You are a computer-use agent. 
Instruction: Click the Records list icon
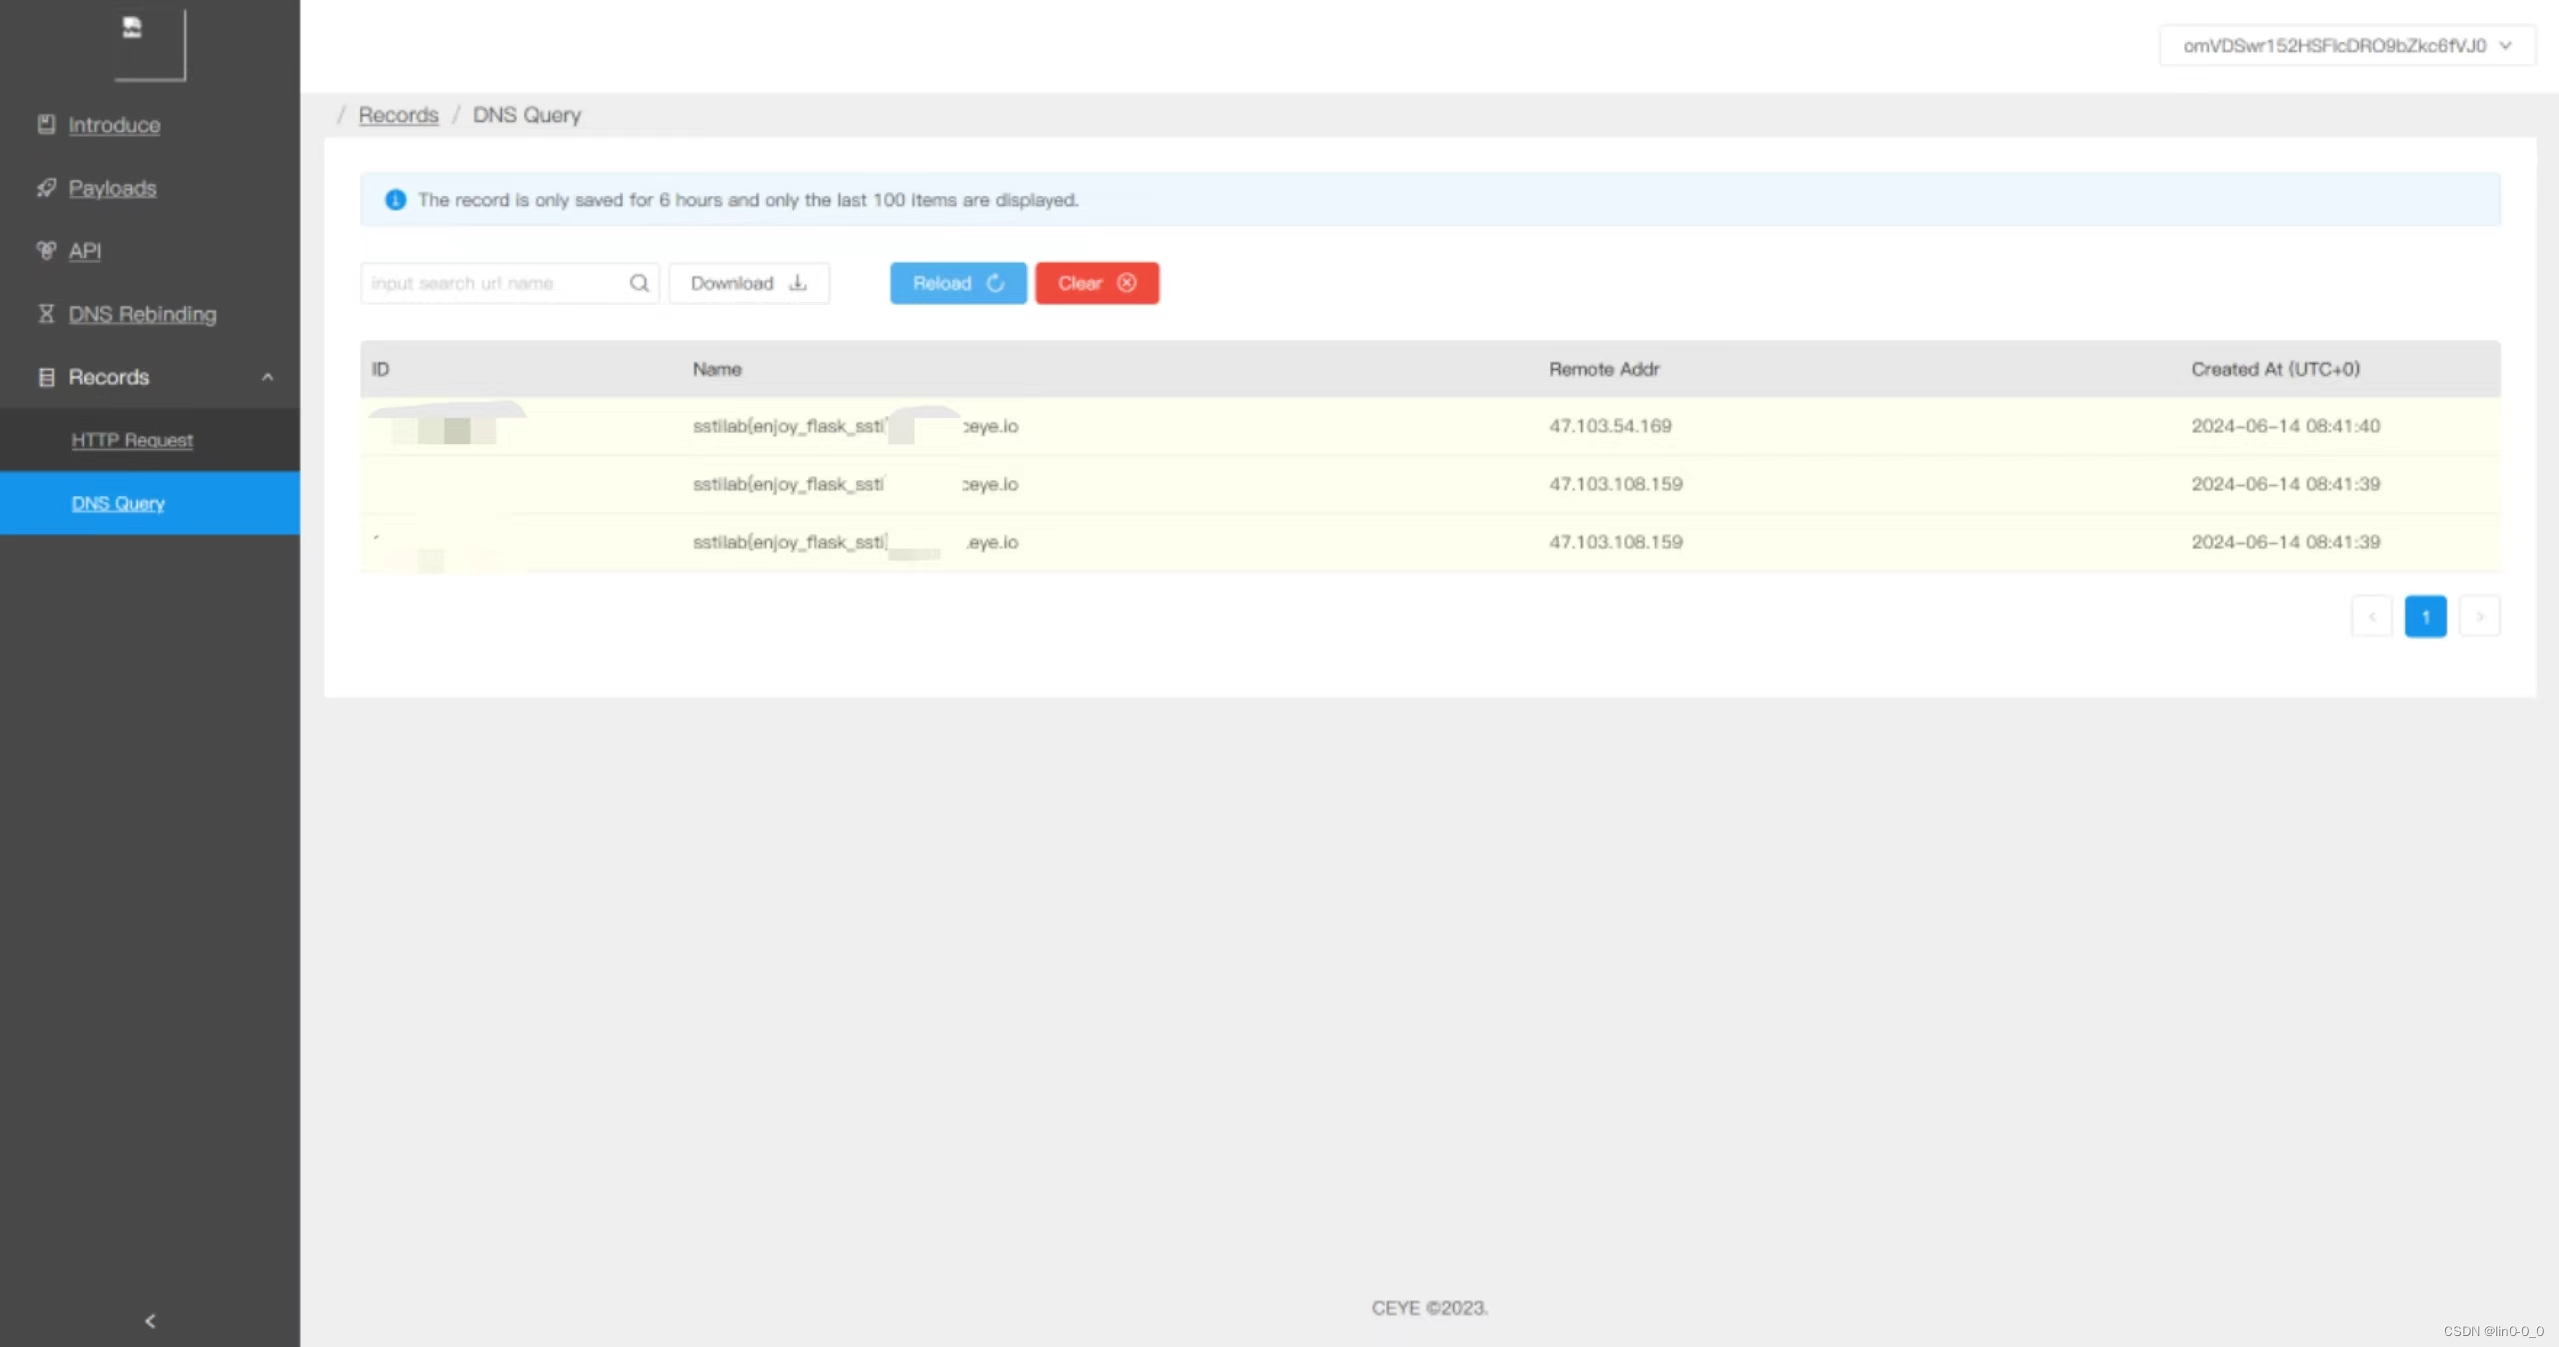point(46,377)
